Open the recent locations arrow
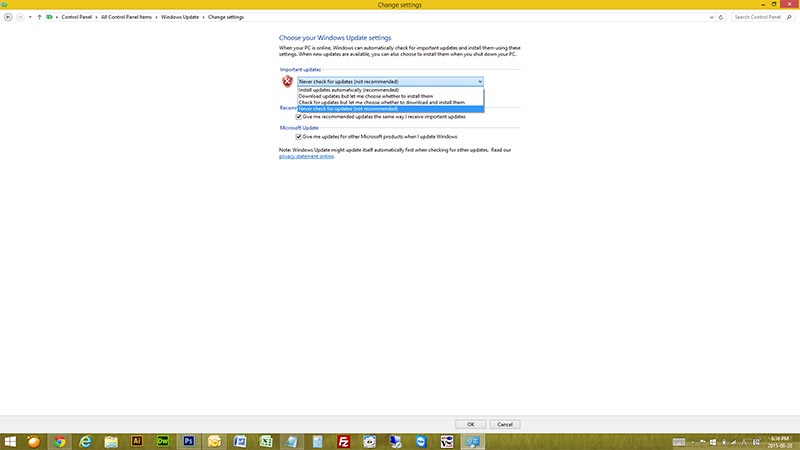 (30, 17)
